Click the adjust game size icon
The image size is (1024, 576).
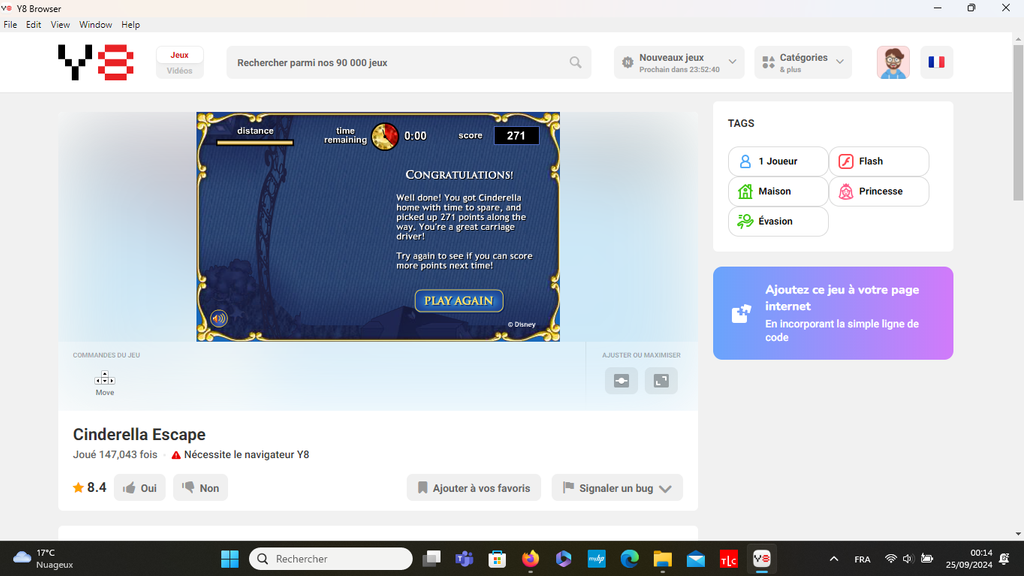point(621,381)
